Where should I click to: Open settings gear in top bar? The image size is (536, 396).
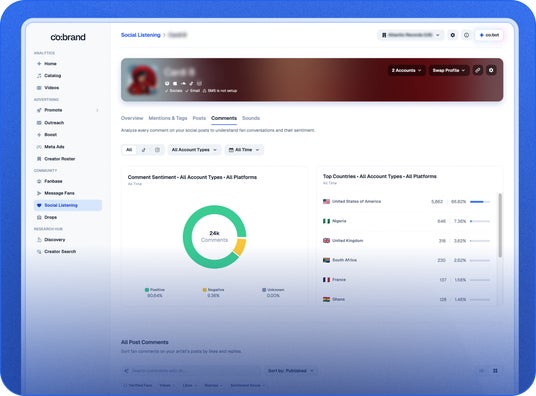click(453, 35)
